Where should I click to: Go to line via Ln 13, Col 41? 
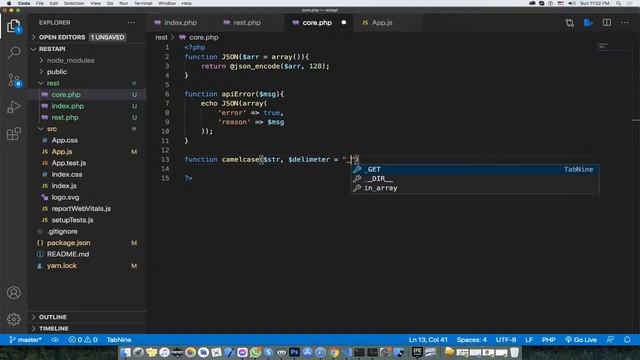click(428, 340)
